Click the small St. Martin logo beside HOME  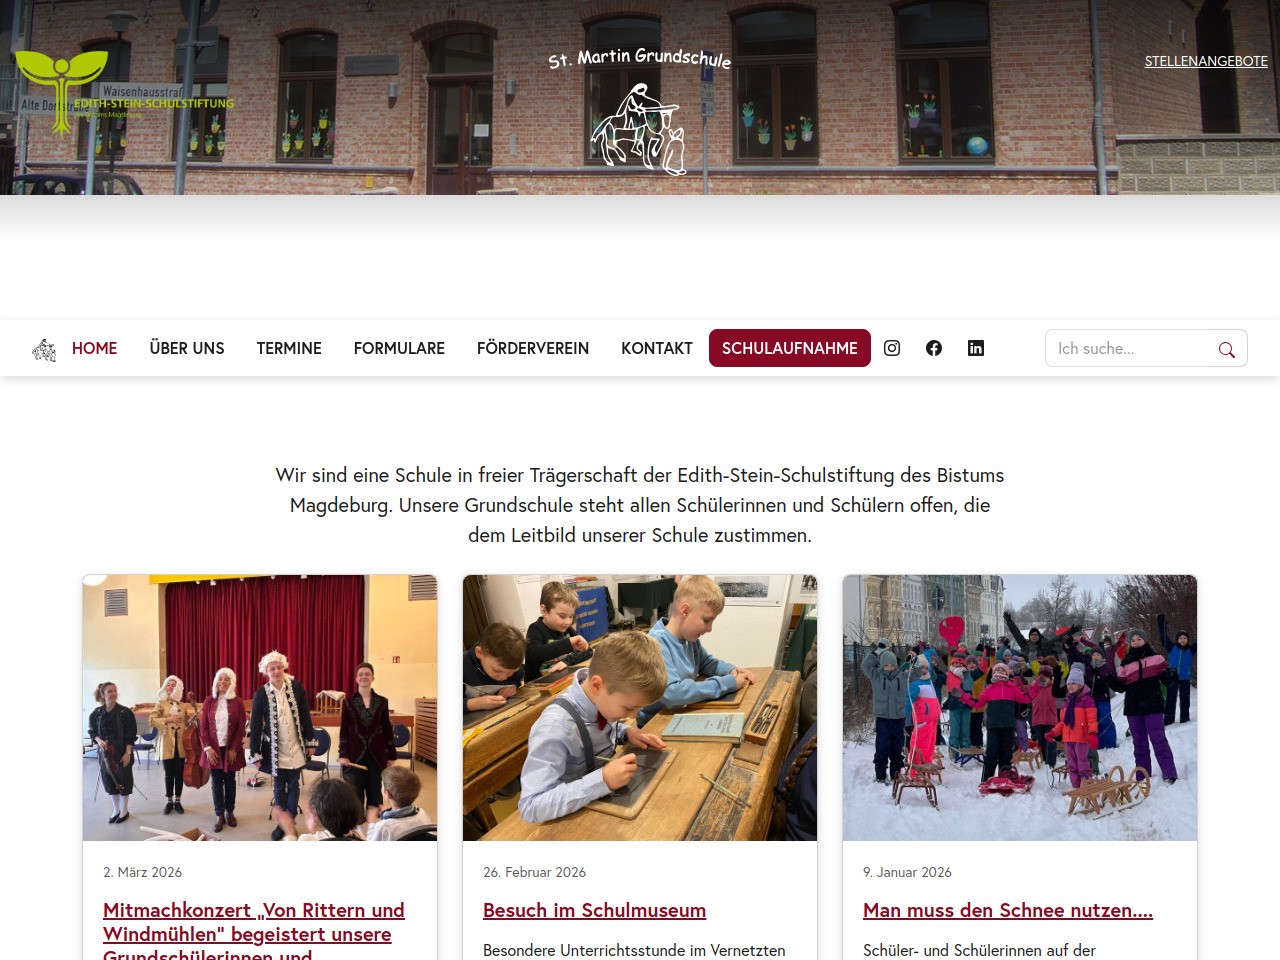44,349
